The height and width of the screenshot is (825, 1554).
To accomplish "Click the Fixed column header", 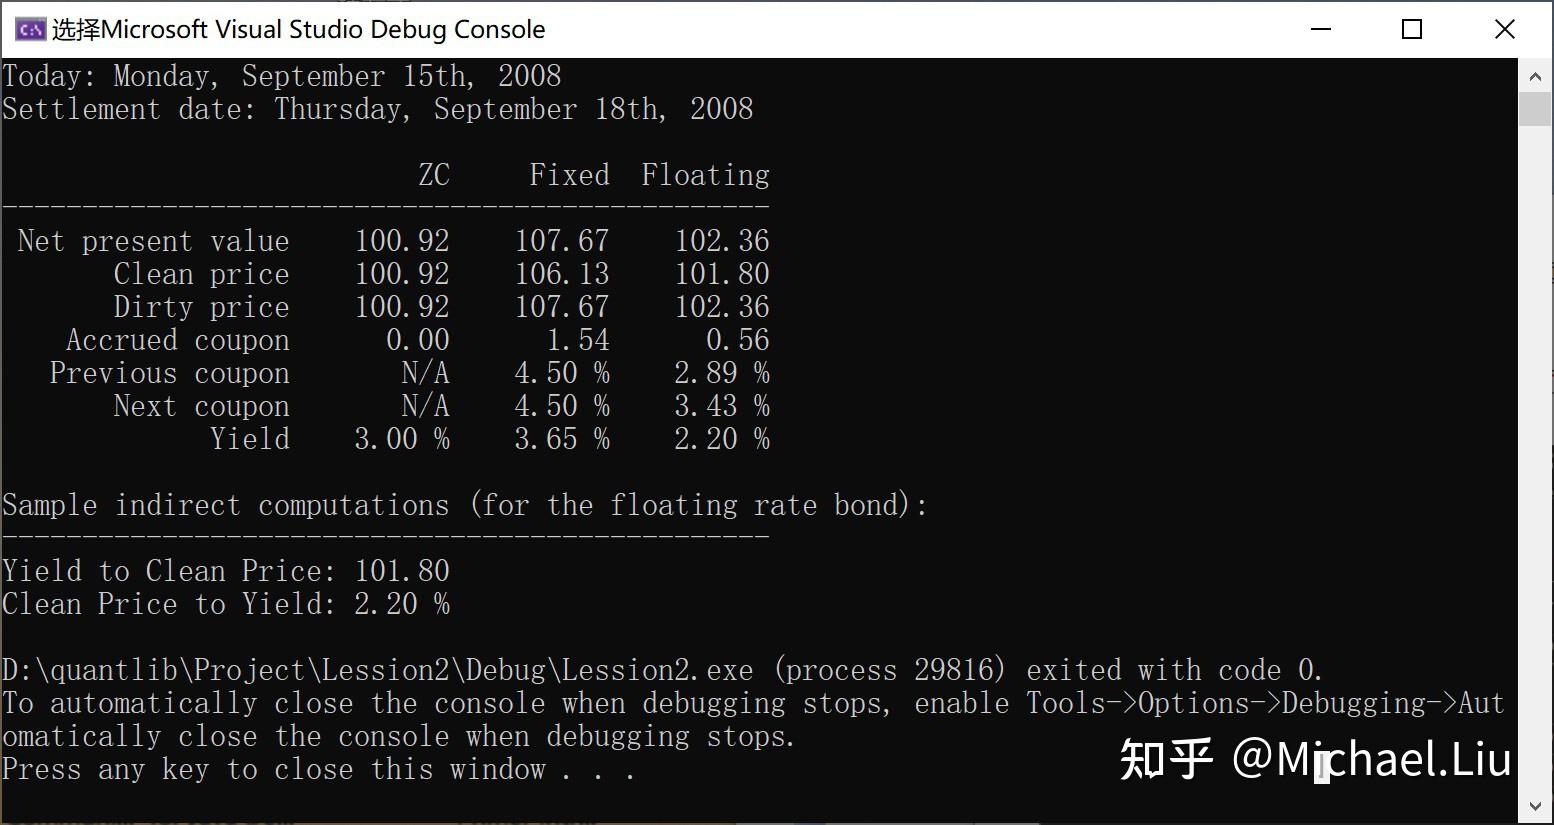I will click(568, 175).
